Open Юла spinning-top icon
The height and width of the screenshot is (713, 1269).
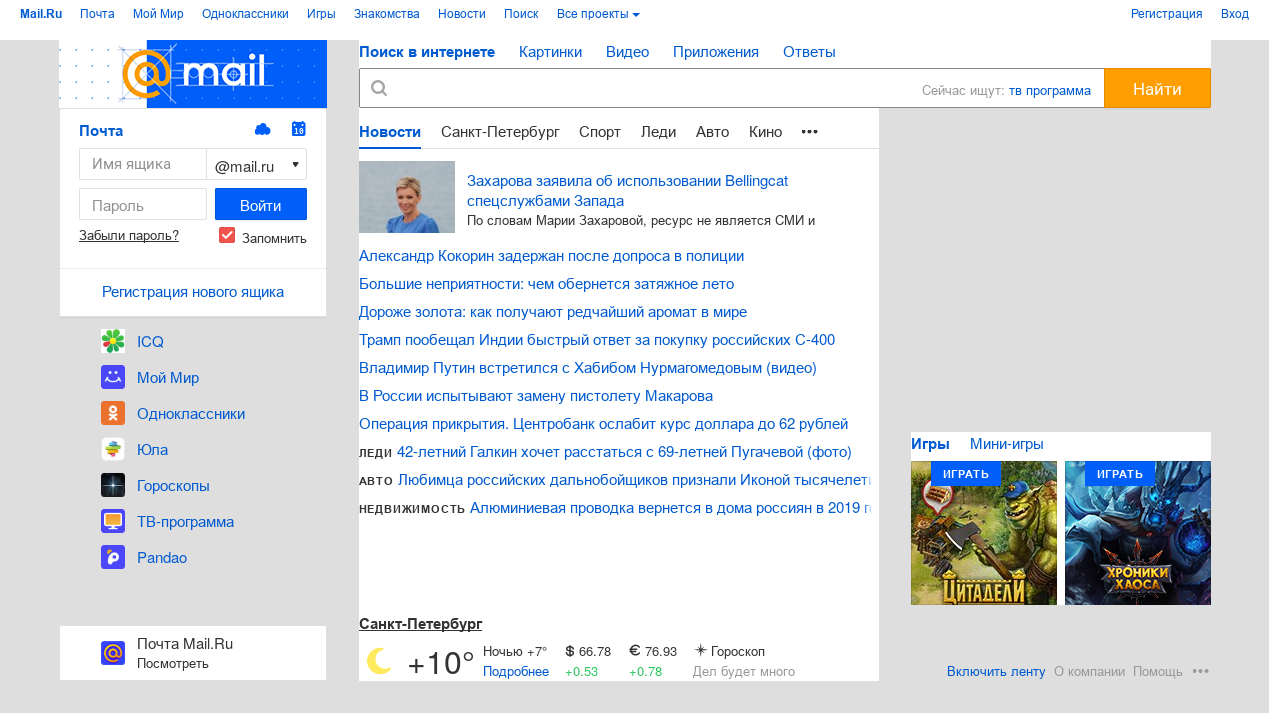coord(113,449)
